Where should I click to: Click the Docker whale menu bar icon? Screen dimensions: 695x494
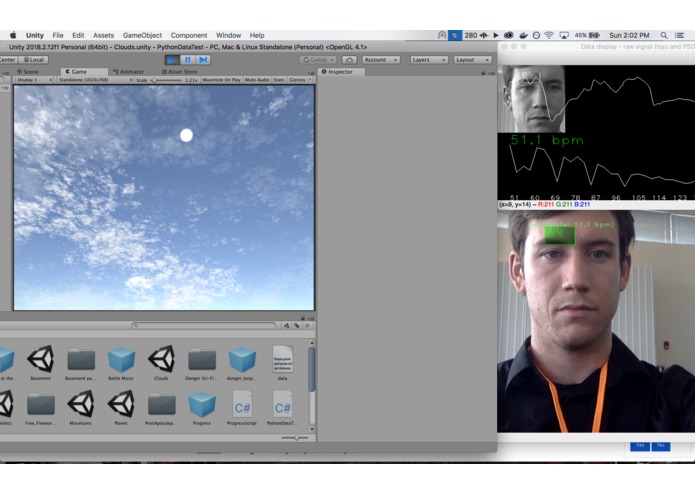tap(523, 35)
